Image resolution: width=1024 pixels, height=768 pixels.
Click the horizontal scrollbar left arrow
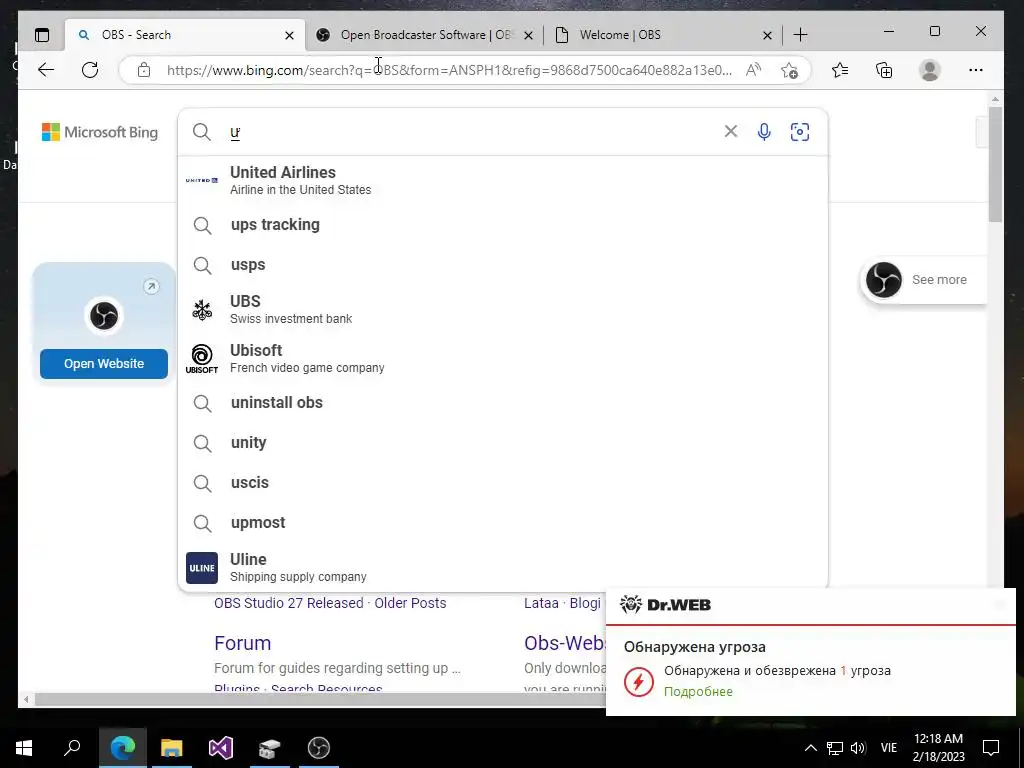pyautogui.click(x=25, y=699)
